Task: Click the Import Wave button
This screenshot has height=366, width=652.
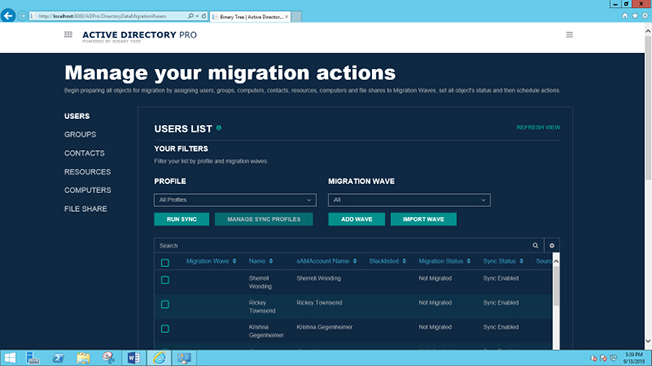Action: [423, 219]
